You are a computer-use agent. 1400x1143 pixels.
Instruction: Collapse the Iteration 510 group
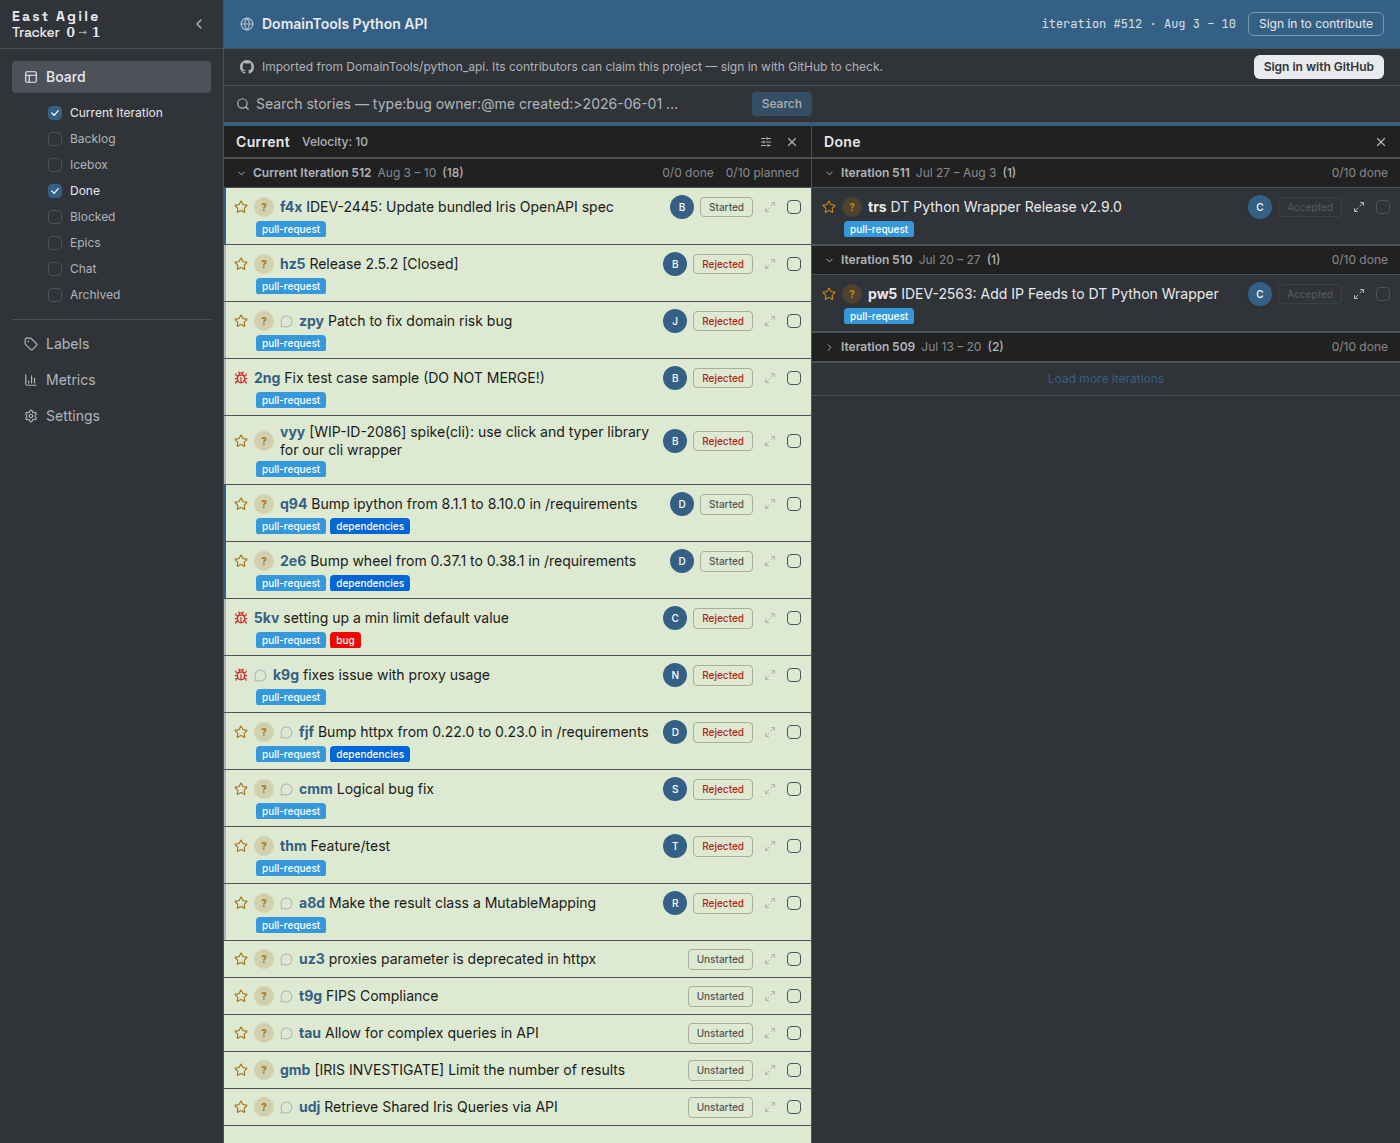[x=829, y=260]
